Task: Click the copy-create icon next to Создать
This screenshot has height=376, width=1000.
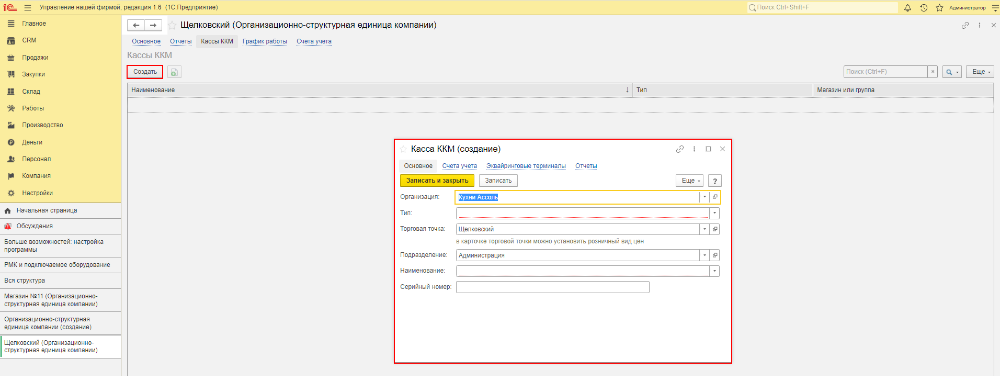Action: 174,72
